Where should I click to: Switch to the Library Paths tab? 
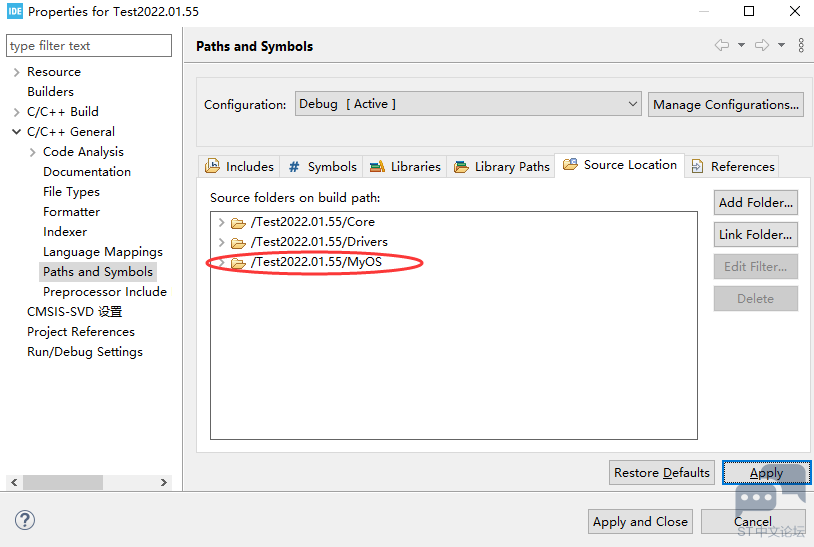point(502,167)
